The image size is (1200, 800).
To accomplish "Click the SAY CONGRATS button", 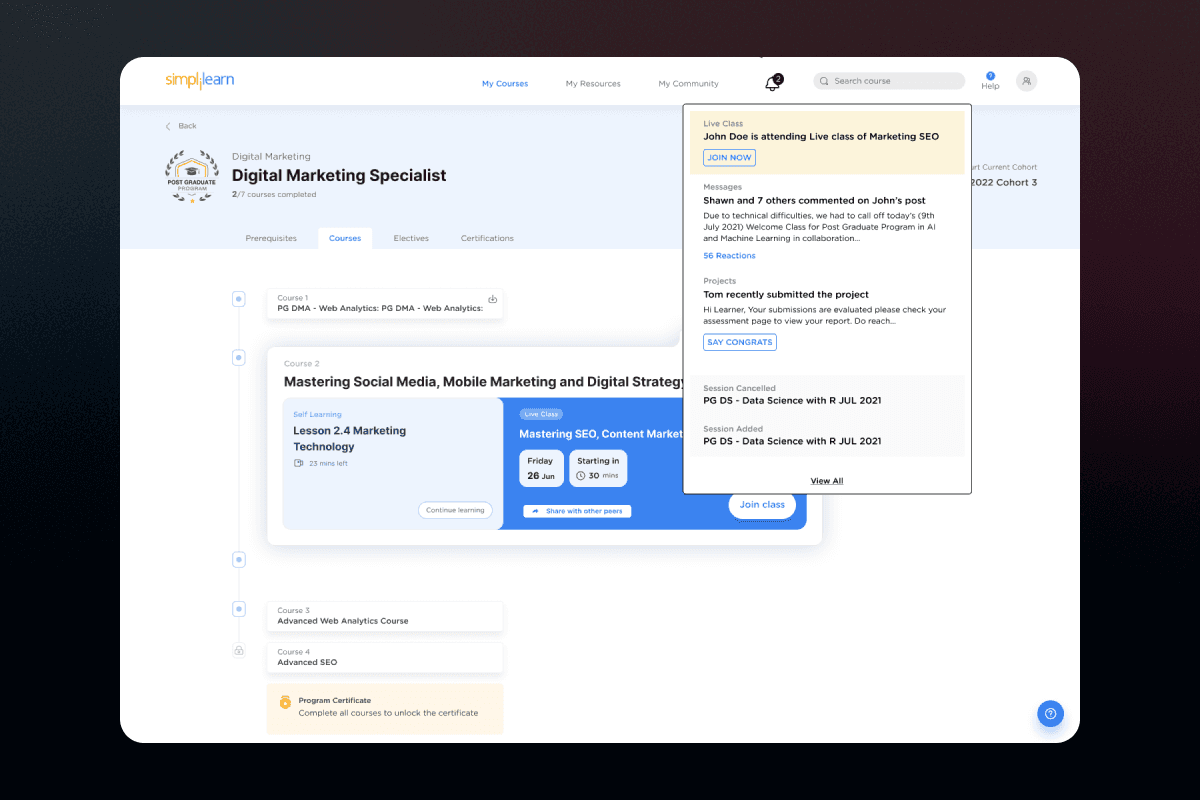I will click(740, 342).
